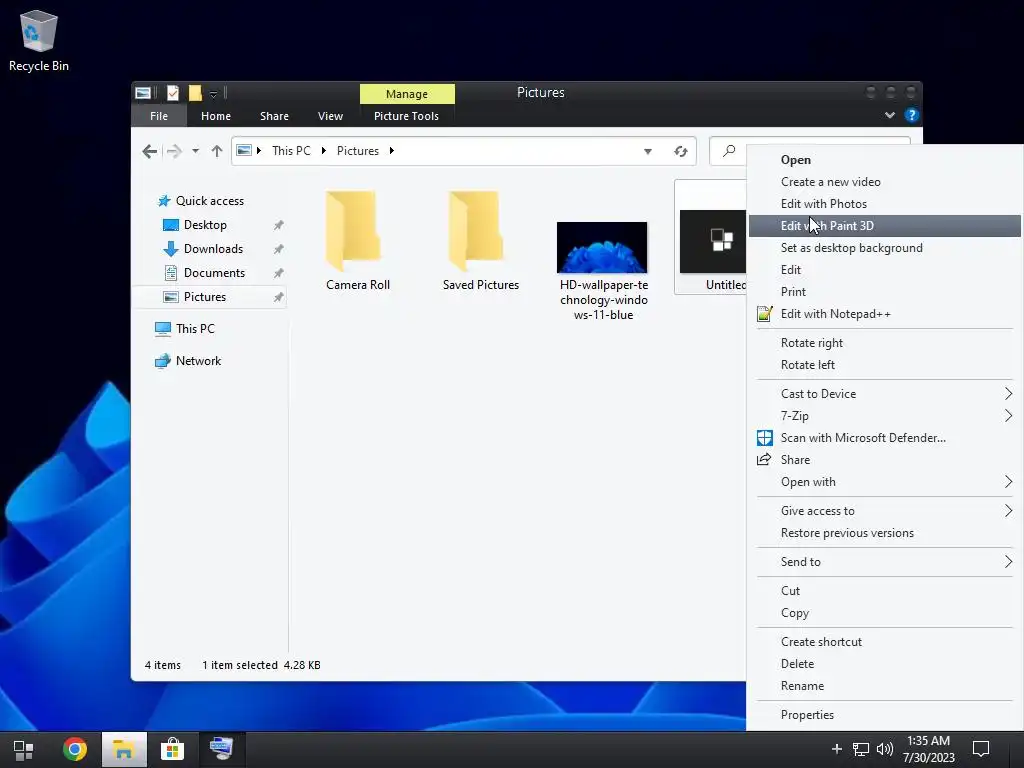
Task: Select the Camera Roll folder
Action: click(x=357, y=241)
